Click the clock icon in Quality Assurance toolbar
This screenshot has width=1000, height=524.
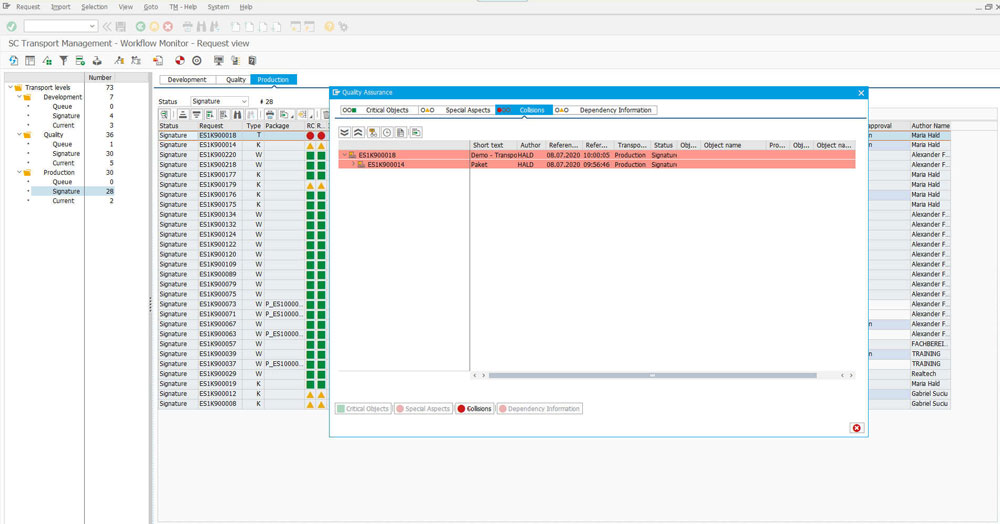tap(386, 133)
